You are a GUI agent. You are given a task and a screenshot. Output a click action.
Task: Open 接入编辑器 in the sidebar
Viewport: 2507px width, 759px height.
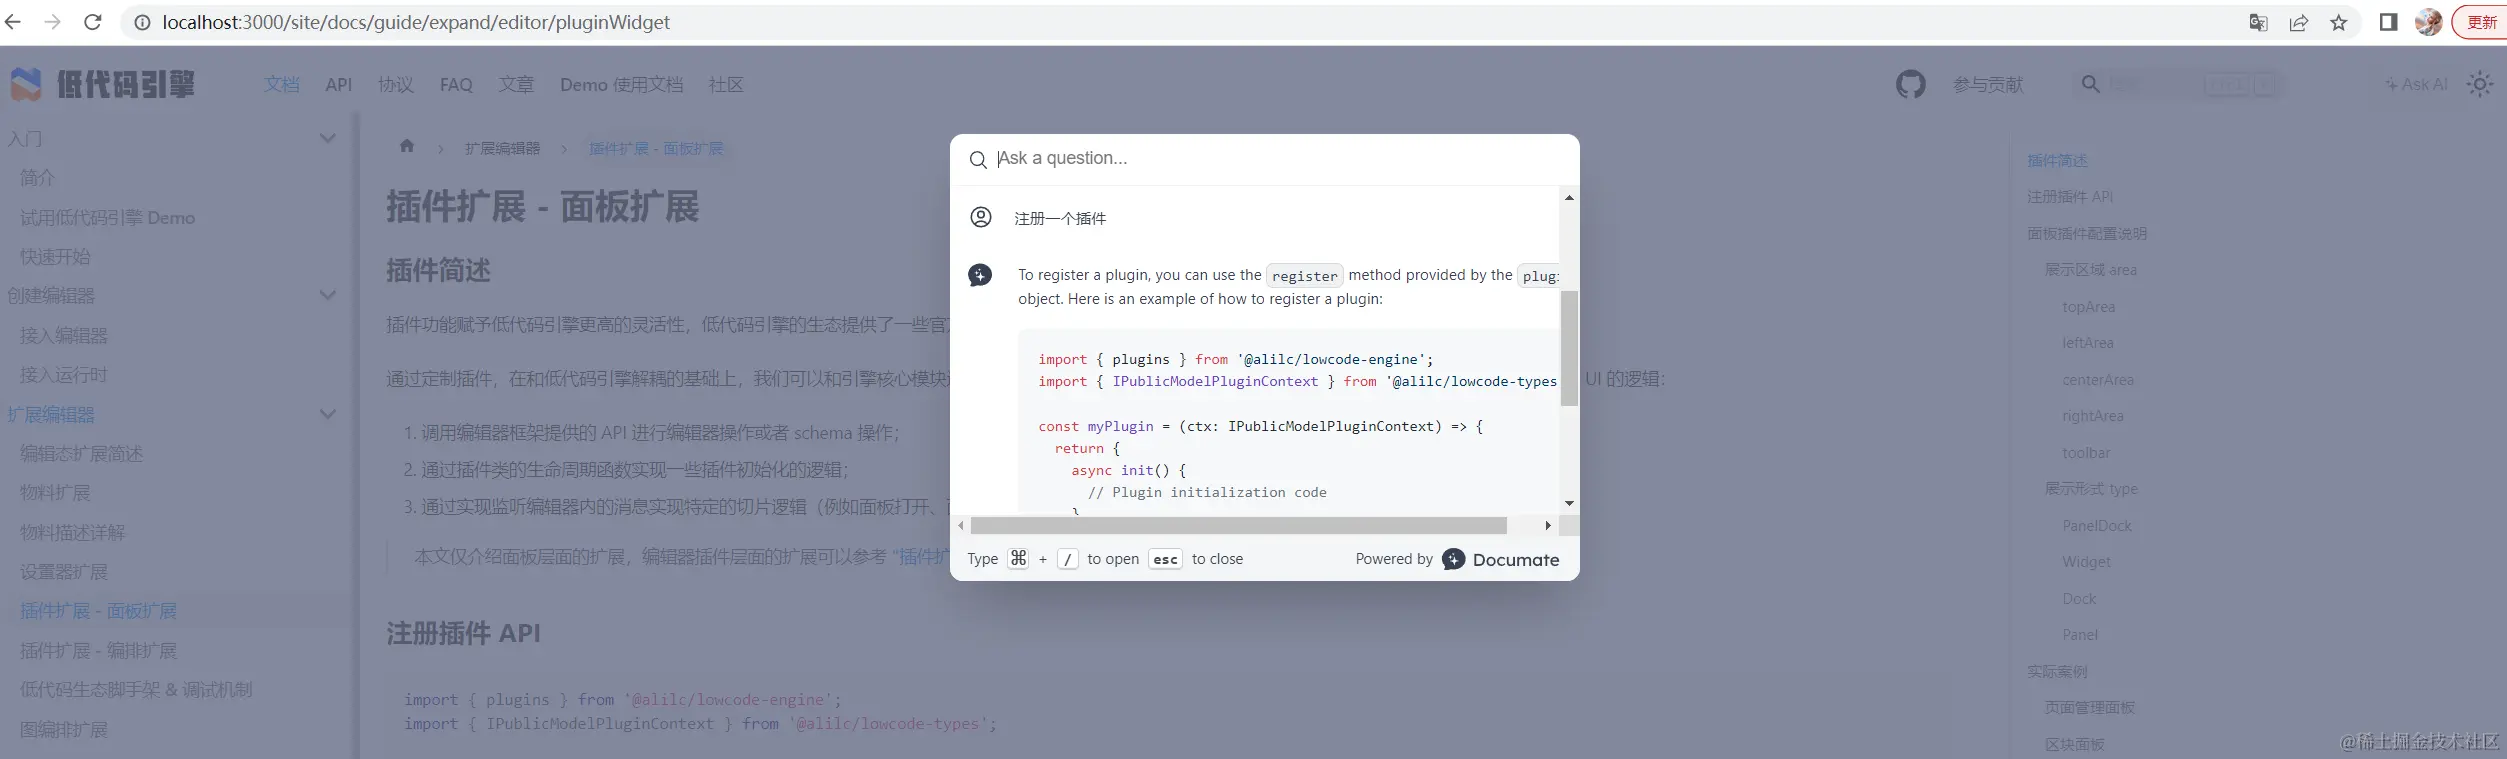tap(64, 336)
